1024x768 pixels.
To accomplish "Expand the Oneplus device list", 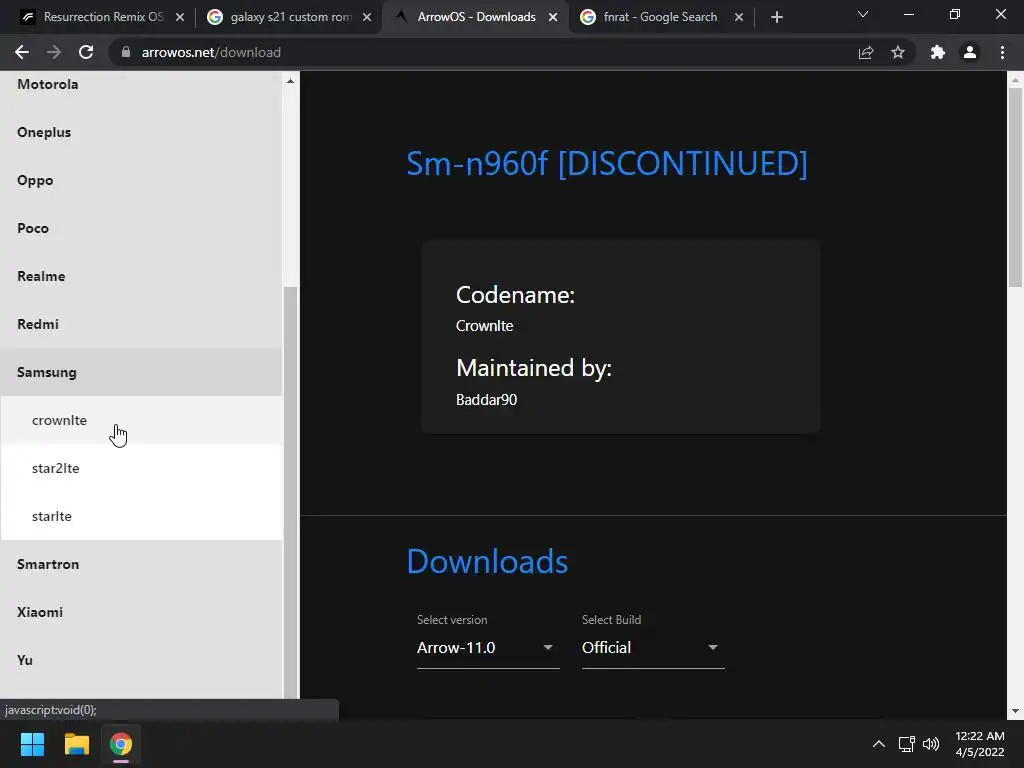I will tap(141, 132).
